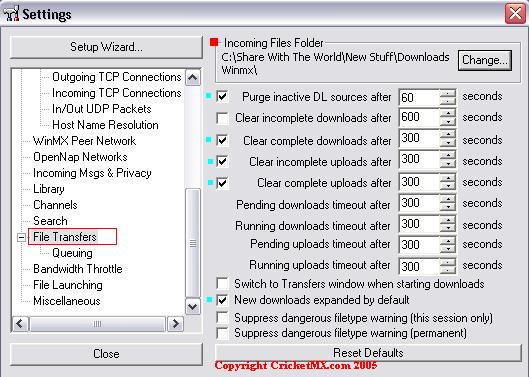The height and width of the screenshot is (377, 529).
Task: Select Incoming TCP Connections in tree
Action: pos(117,93)
